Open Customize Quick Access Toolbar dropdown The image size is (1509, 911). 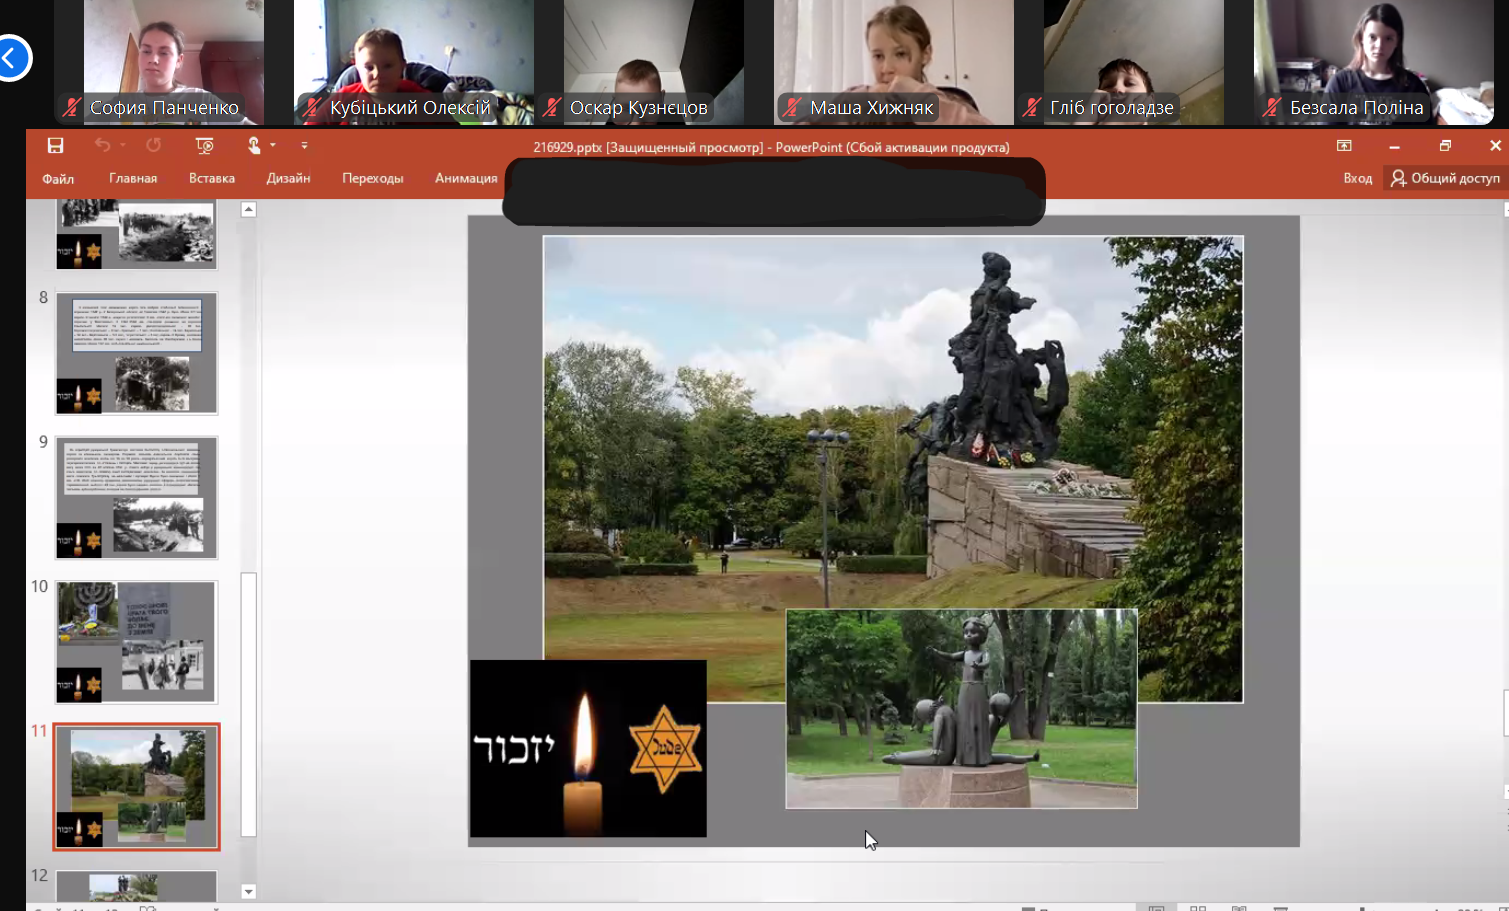coord(304,146)
